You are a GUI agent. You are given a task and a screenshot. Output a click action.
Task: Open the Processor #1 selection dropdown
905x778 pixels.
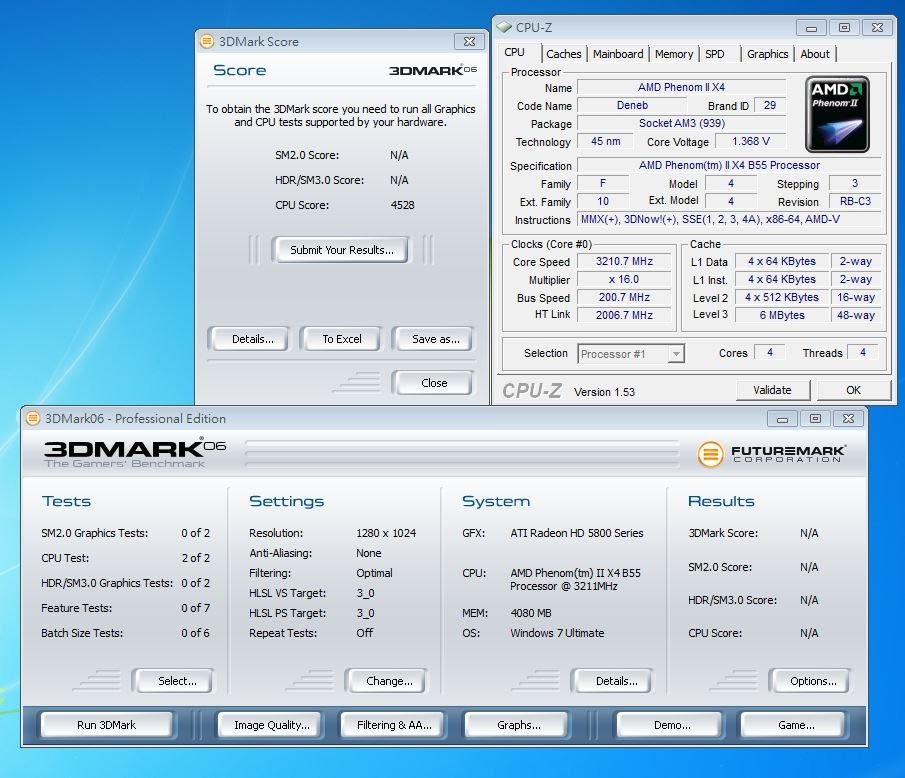tap(676, 354)
